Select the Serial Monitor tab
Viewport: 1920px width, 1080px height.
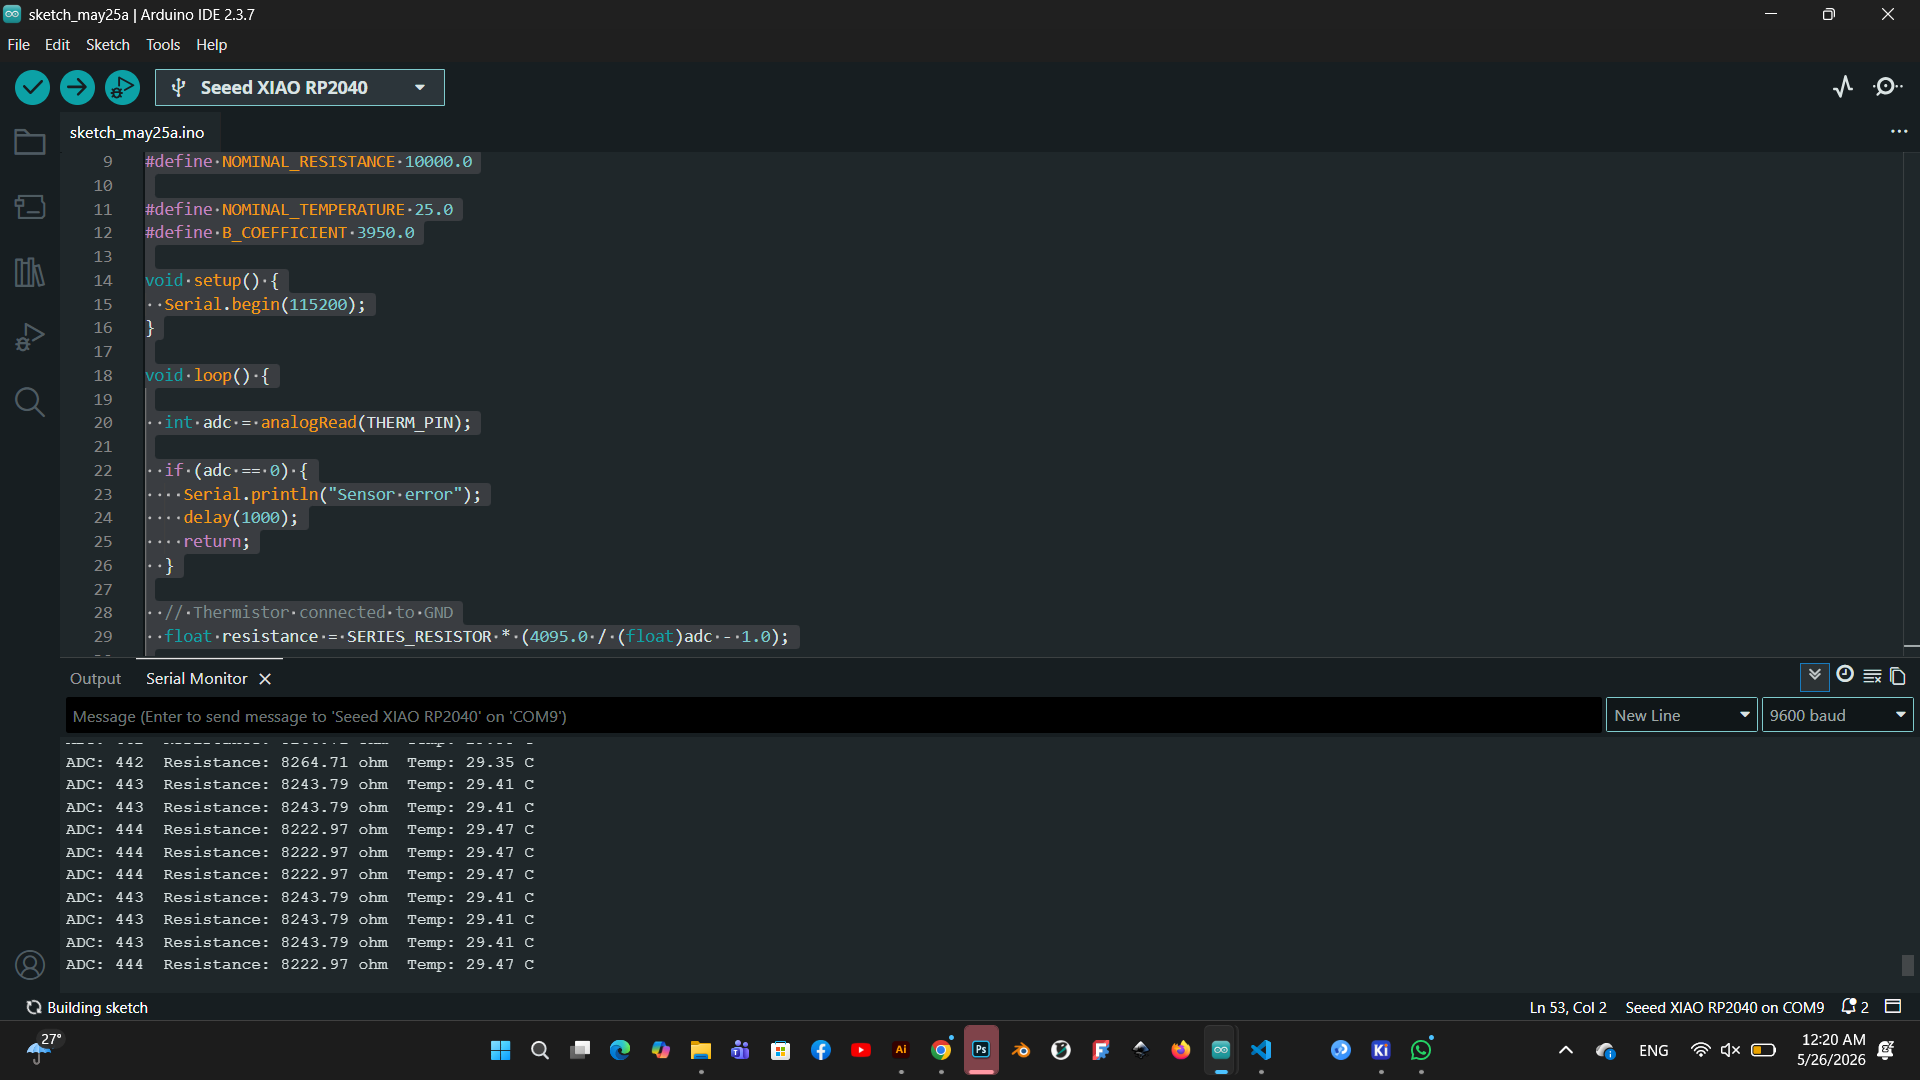tap(197, 679)
